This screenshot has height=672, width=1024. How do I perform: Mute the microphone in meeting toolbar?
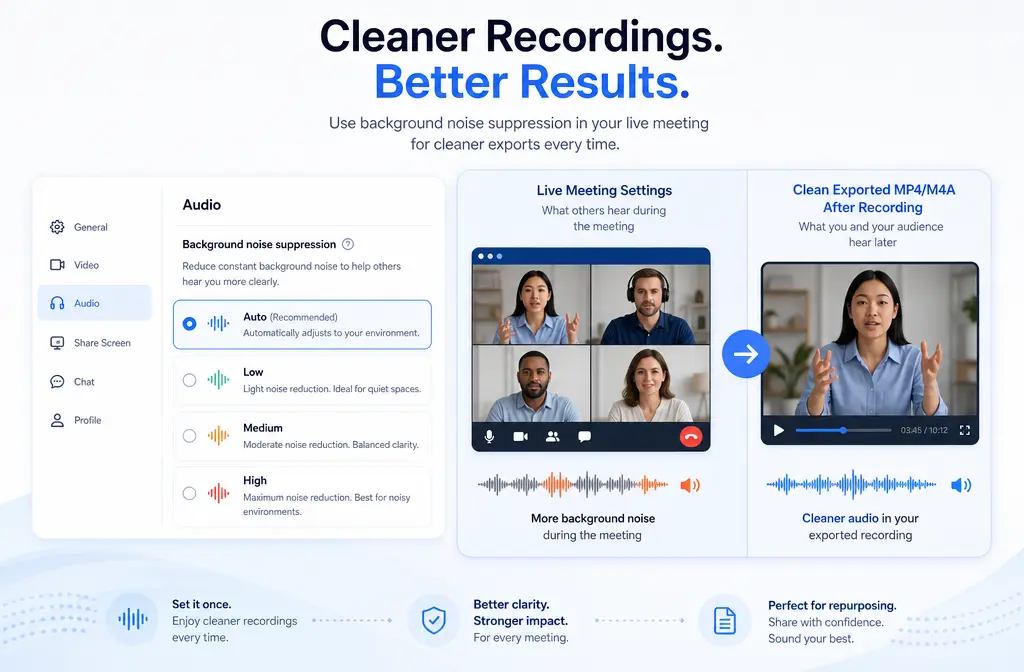click(489, 436)
